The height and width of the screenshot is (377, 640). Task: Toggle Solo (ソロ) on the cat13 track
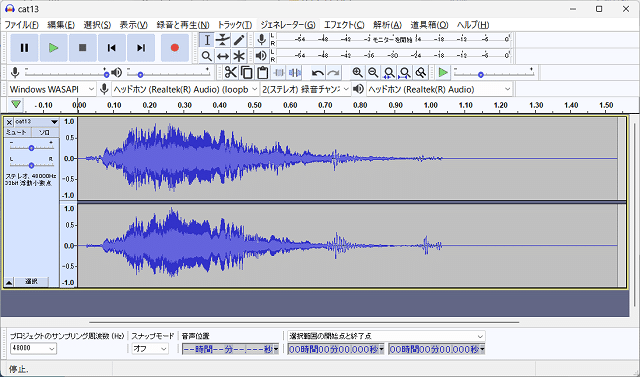45,132
